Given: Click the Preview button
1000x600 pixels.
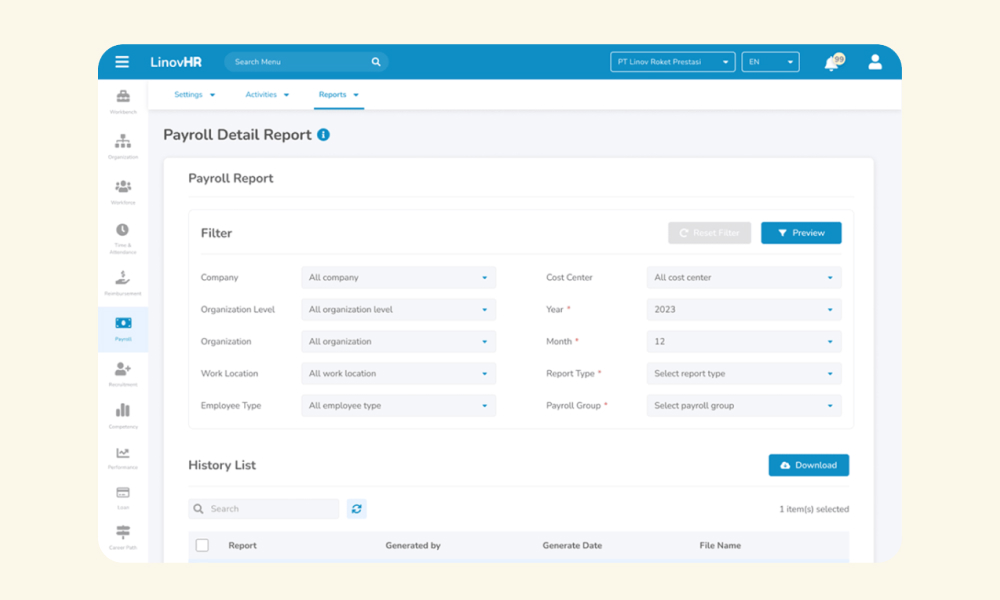Looking at the screenshot, I should (801, 233).
